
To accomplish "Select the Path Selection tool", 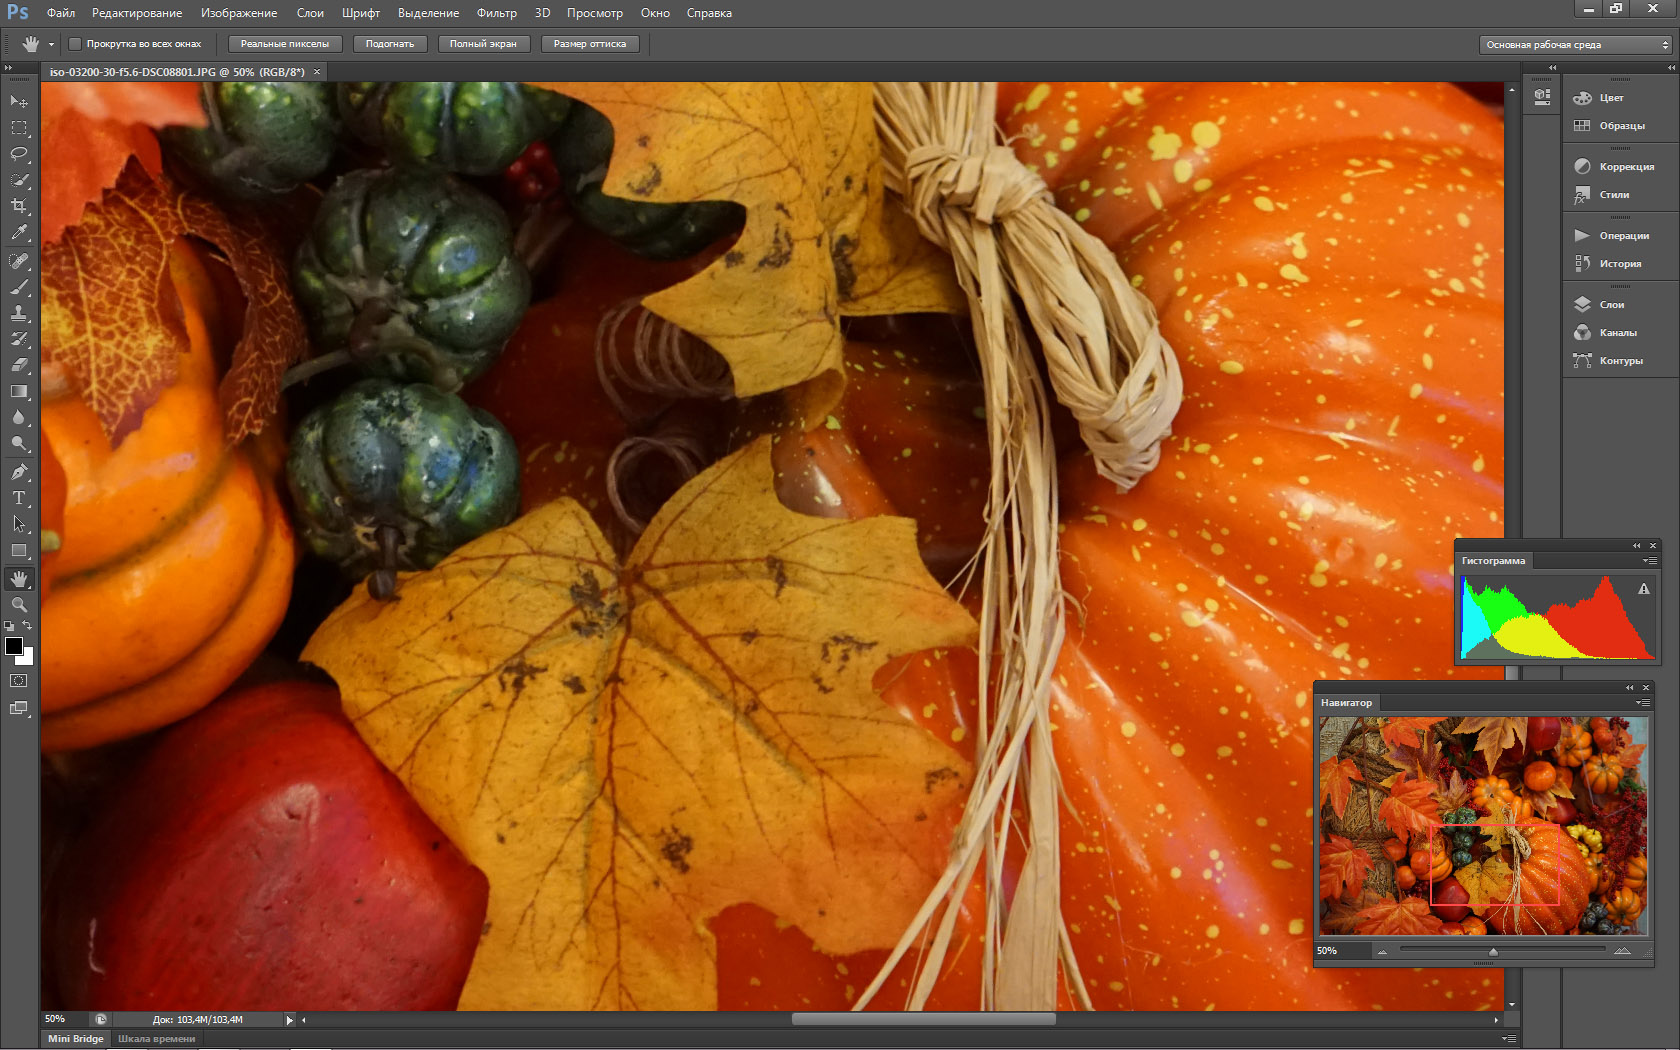I will pos(19,524).
